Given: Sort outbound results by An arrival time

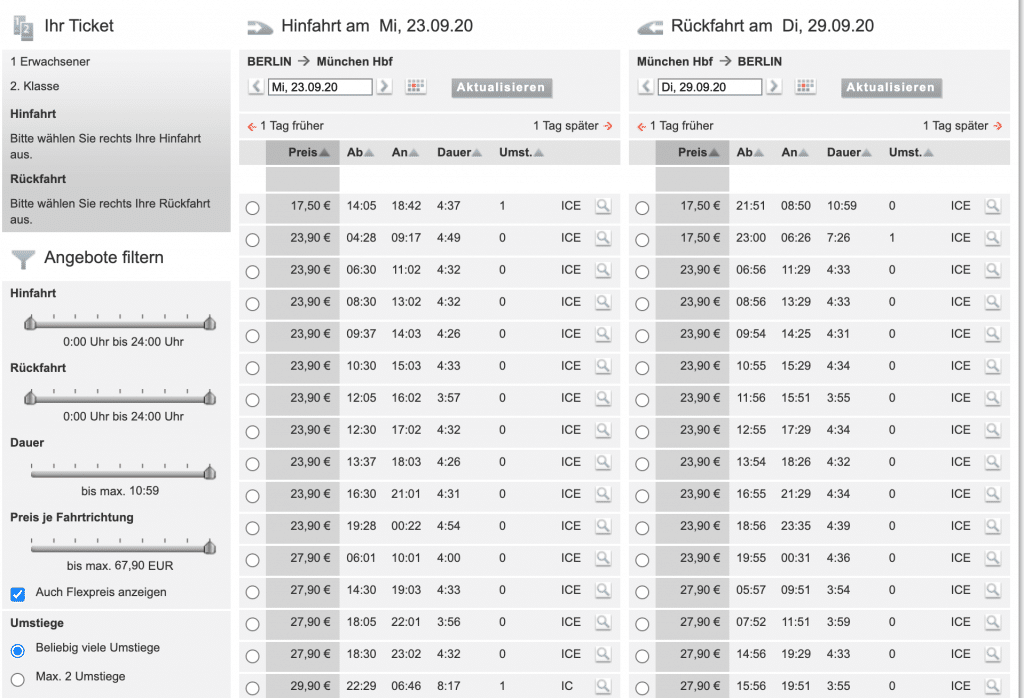Looking at the screenshot, I should pyautogui.click(x=404, y=153).
